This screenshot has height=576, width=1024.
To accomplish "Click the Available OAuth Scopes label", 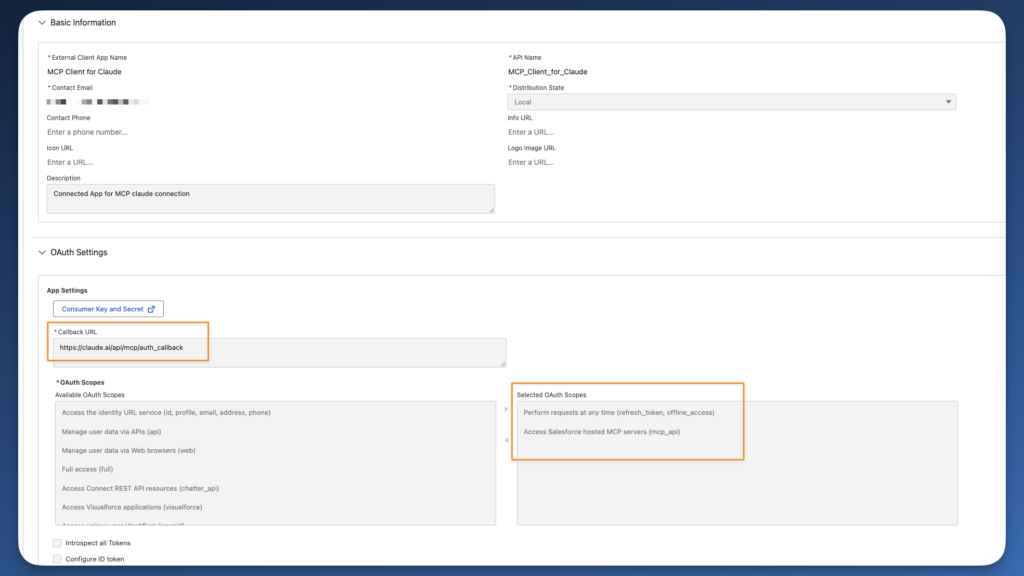I will (x=90, y=395).
